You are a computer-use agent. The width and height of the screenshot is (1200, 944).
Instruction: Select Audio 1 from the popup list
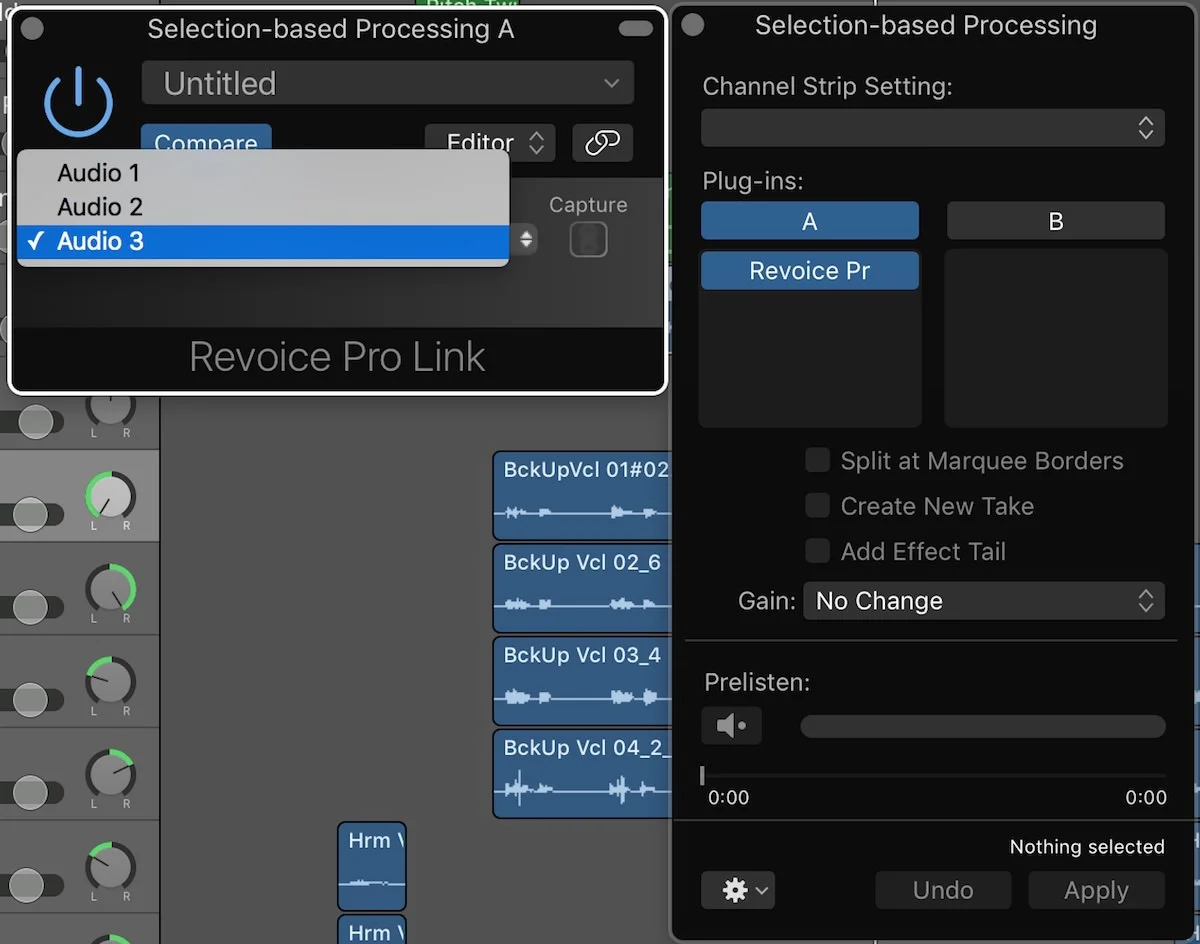(262, 173)
